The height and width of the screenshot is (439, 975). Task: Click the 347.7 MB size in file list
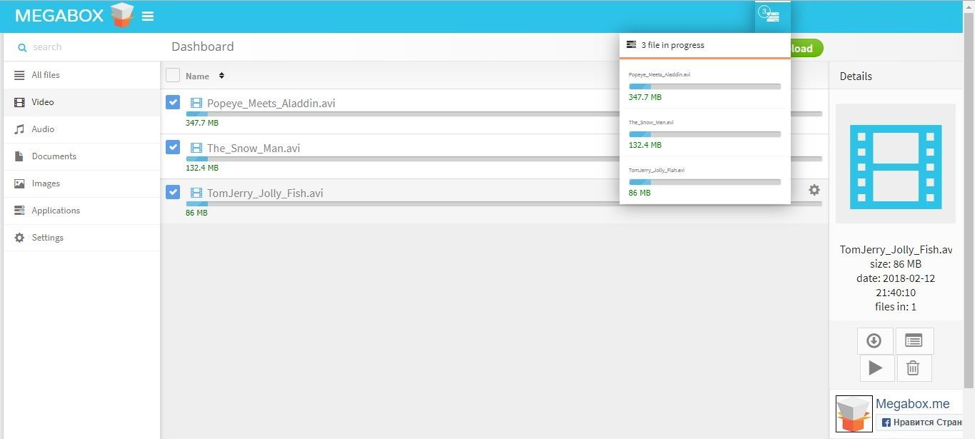click(202, 123)
